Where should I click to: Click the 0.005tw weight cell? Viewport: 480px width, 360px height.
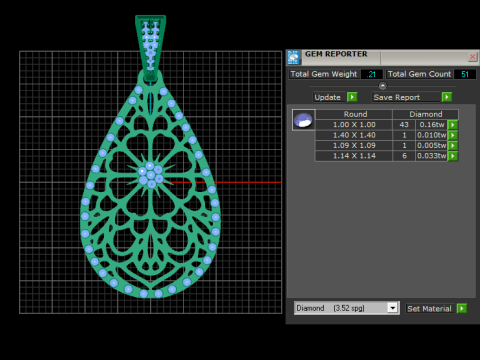point(432,145)
